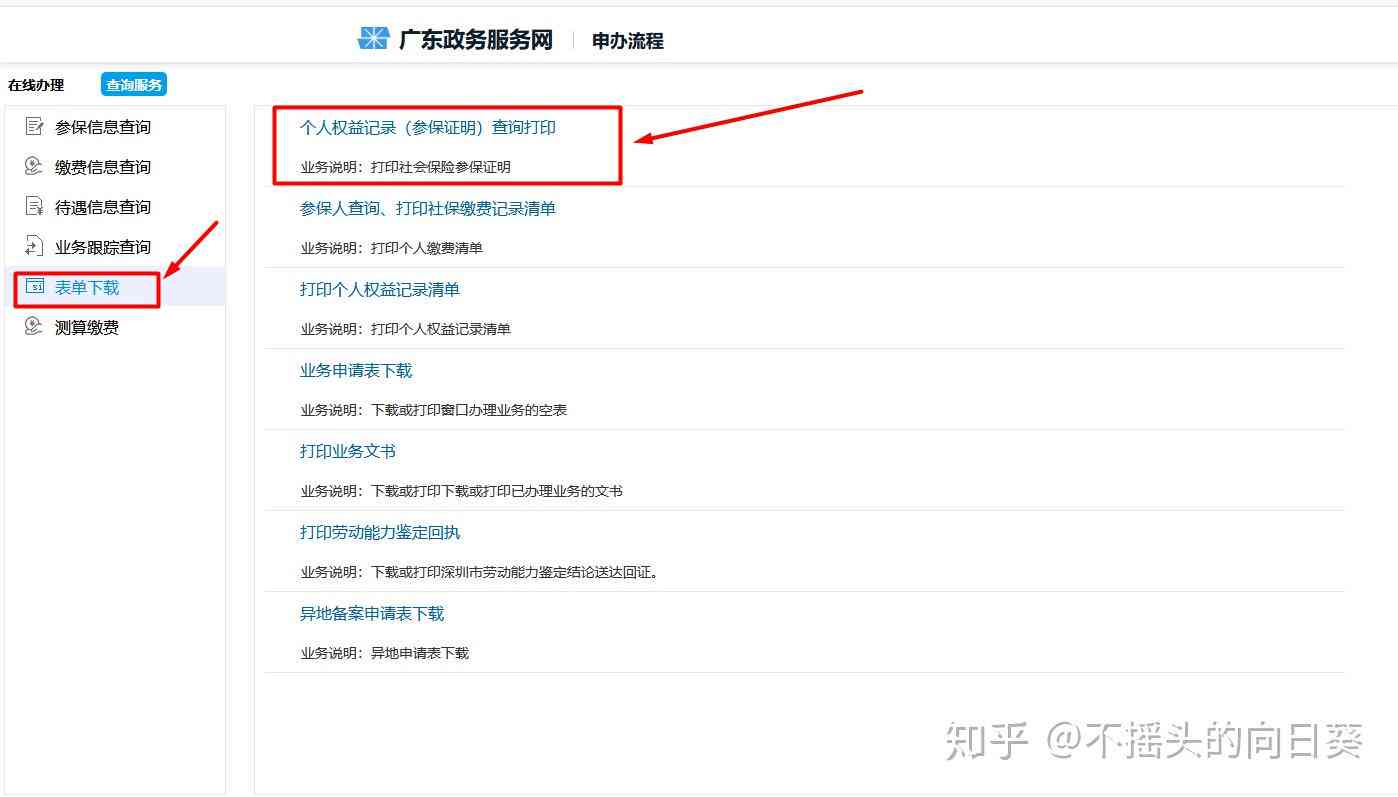Open 个人权益记录（参保证明）查询打印 link
1398x797 pixels.
tap(428, 127)
